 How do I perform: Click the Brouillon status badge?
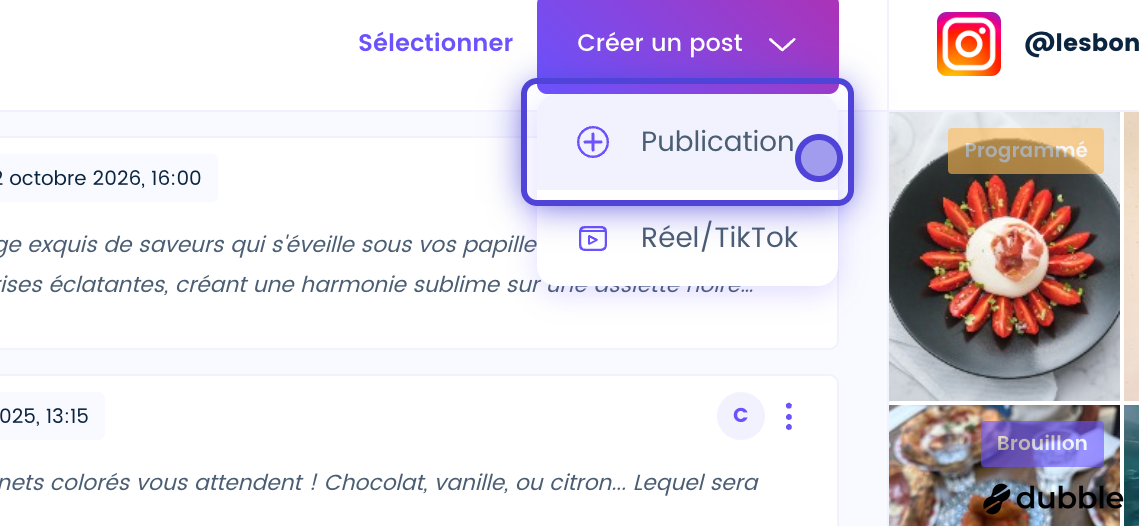[1042, 443]
